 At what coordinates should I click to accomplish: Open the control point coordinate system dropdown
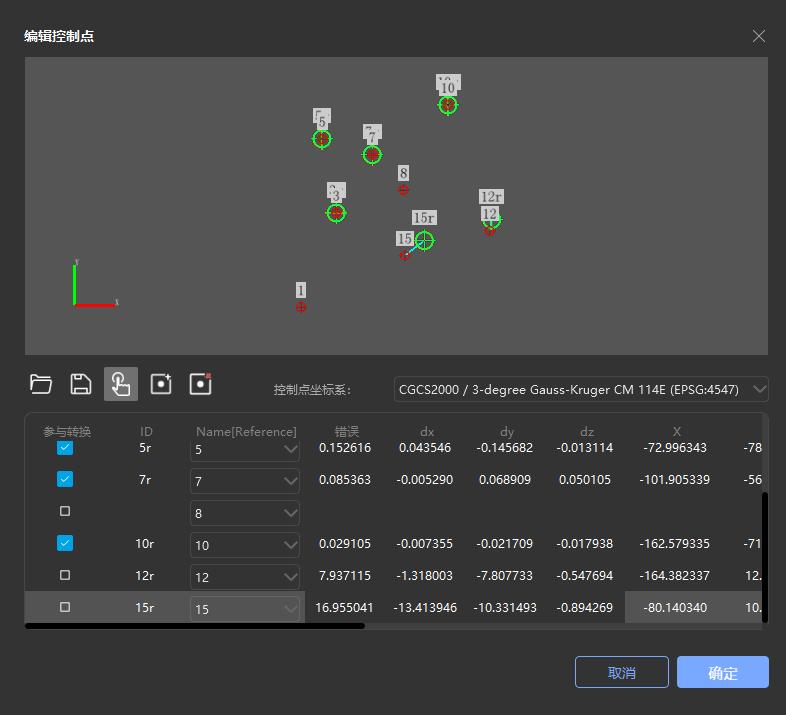[x=581, y=390]
